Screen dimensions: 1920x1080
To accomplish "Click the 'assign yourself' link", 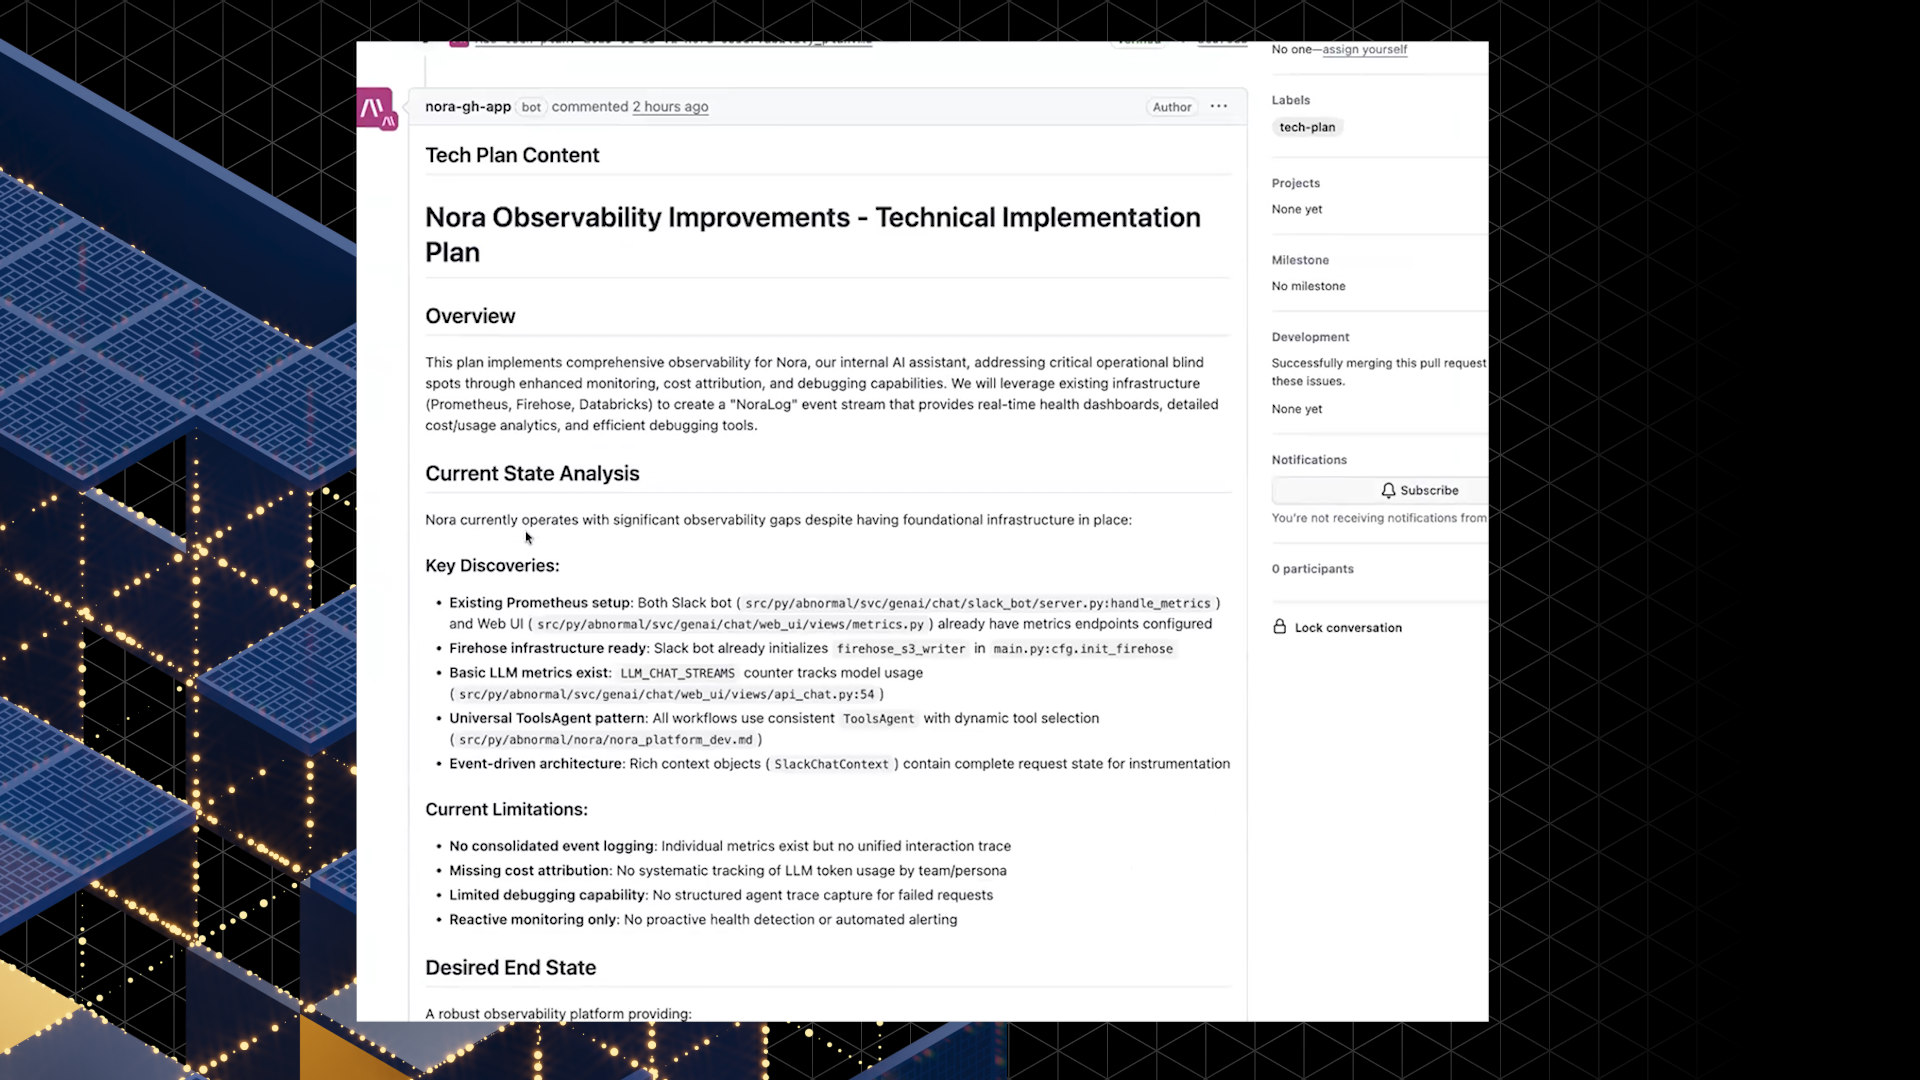I will point(1364,49).
